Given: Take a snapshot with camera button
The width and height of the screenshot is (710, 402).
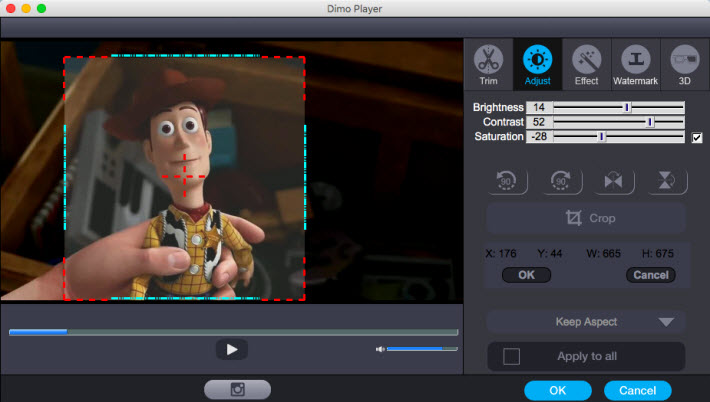Looking at the screenshot, I should click(x=237, y=390).
